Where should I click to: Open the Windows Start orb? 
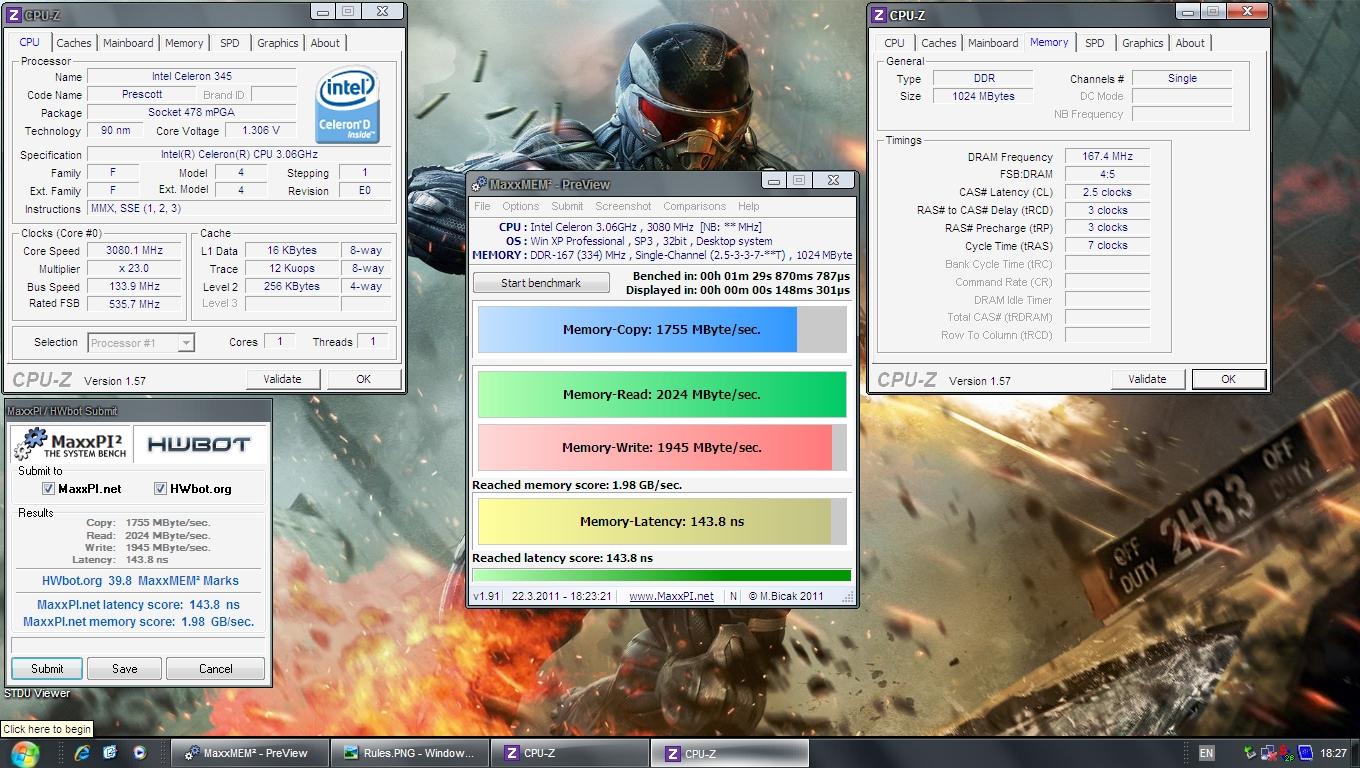(x=23, y=752)
